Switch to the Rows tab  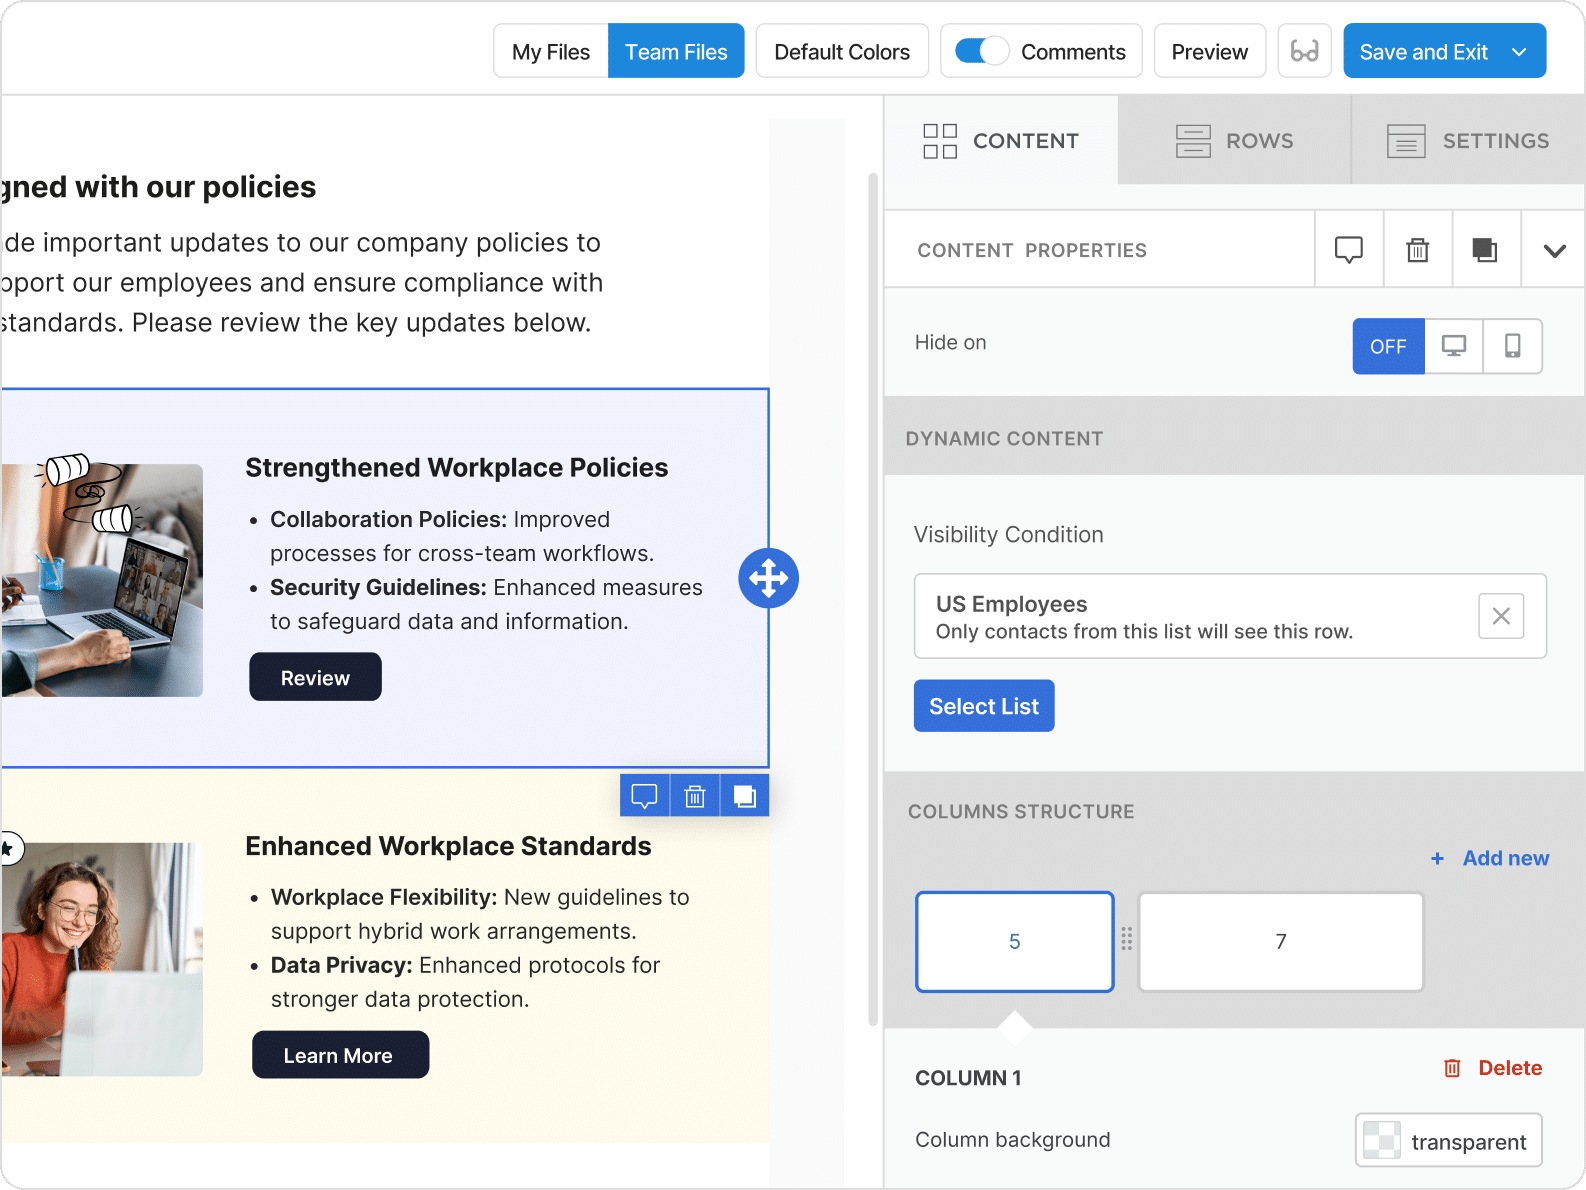1234,141
